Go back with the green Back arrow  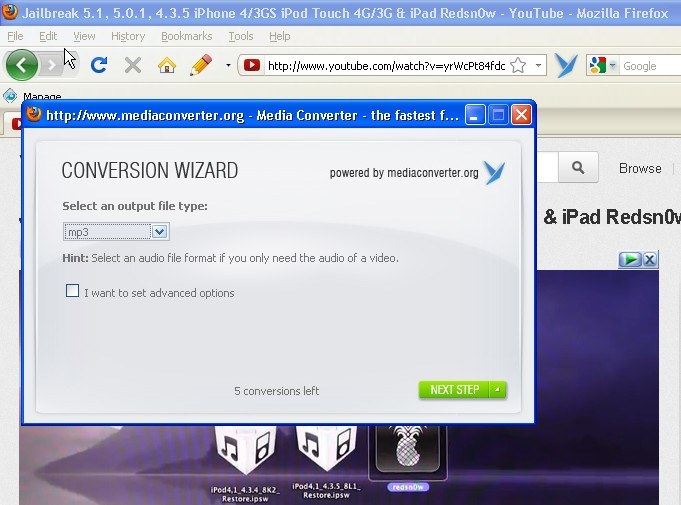coord(22,65)
